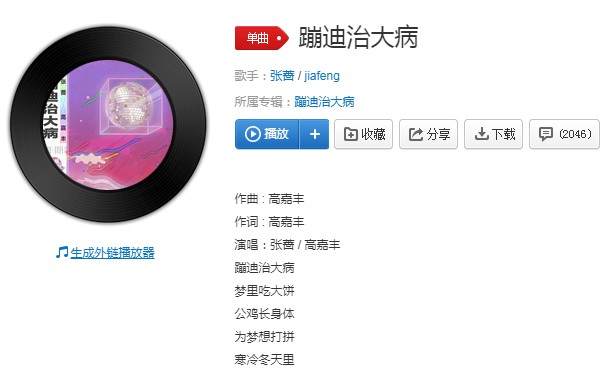
Task: Open artist jiafeng page link
Action: tap(322, 75)
